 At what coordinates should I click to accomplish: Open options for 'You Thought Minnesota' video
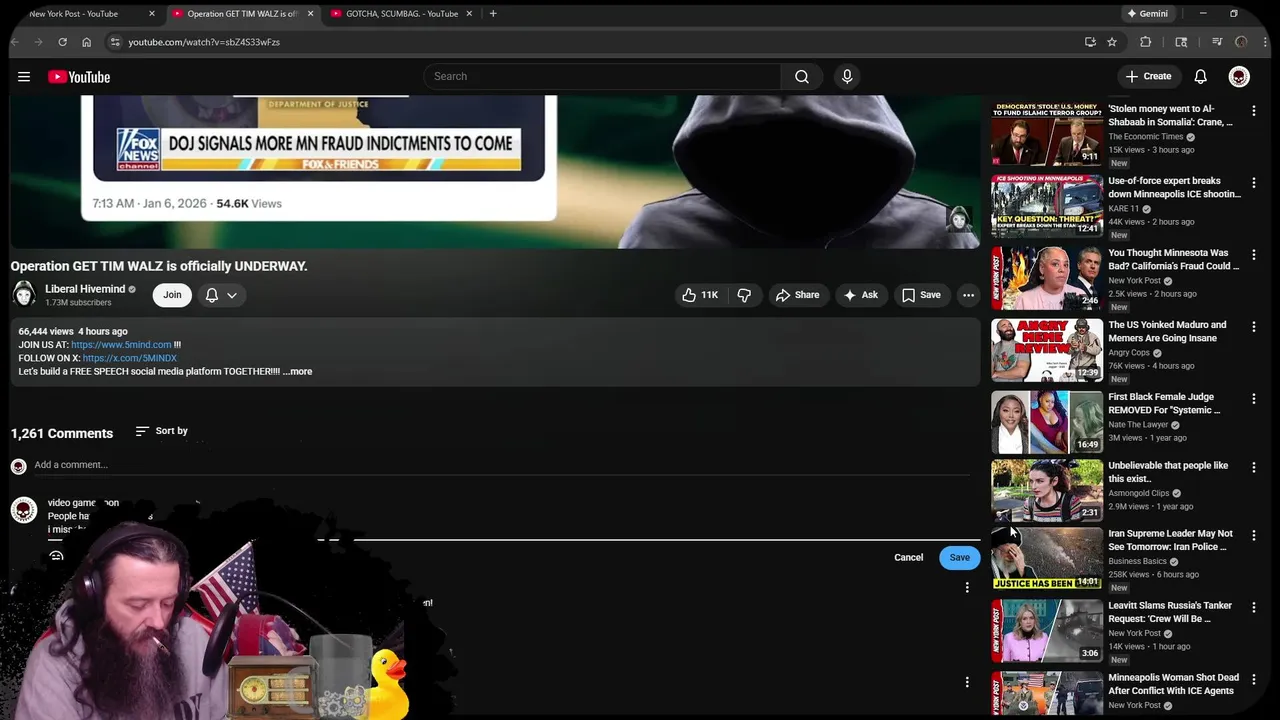pos(1254,255)
